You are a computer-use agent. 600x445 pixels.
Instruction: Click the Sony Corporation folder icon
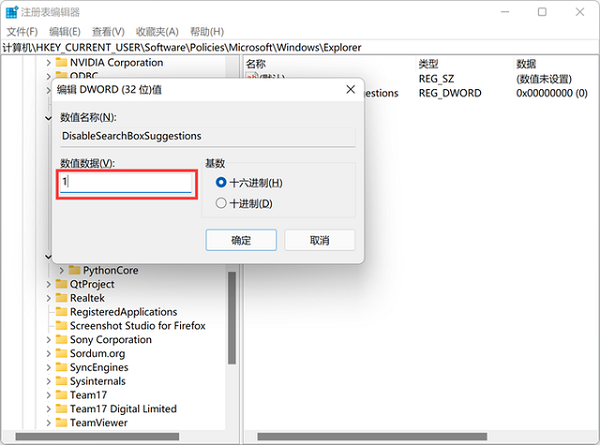[x=60, y=340]
